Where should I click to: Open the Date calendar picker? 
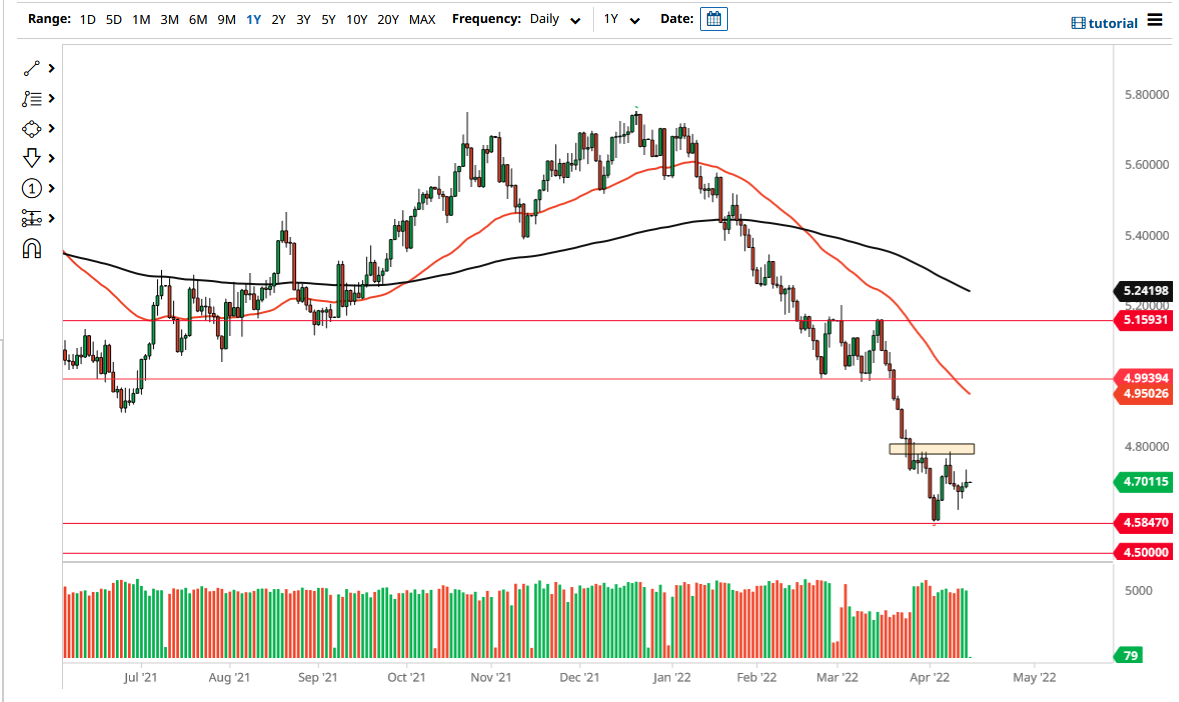tap(713, 18)
